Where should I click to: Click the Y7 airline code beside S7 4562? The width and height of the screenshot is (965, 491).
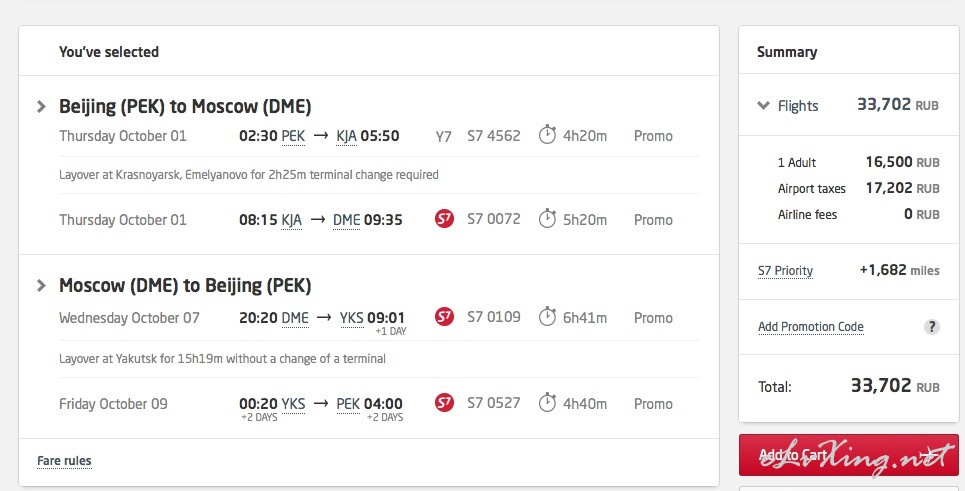pos(443,137)
